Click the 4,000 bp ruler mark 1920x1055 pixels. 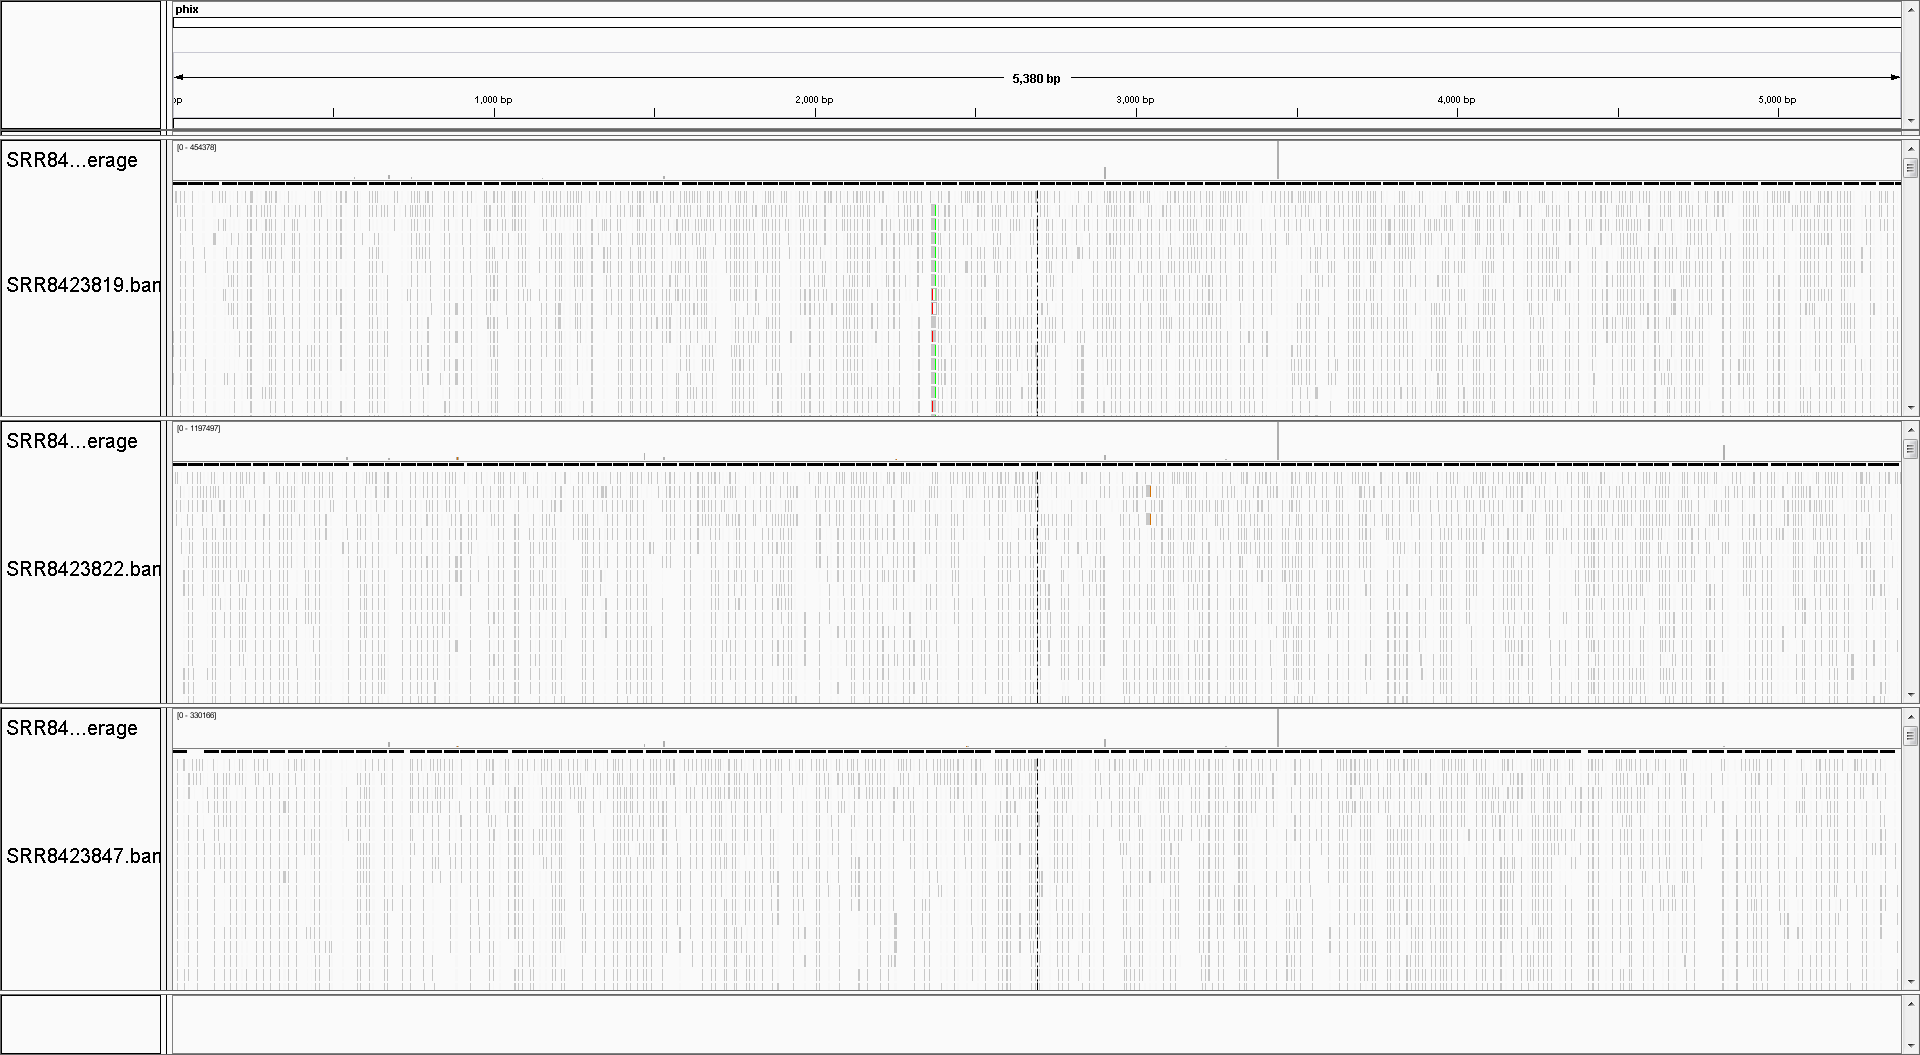click(1456, 100)
